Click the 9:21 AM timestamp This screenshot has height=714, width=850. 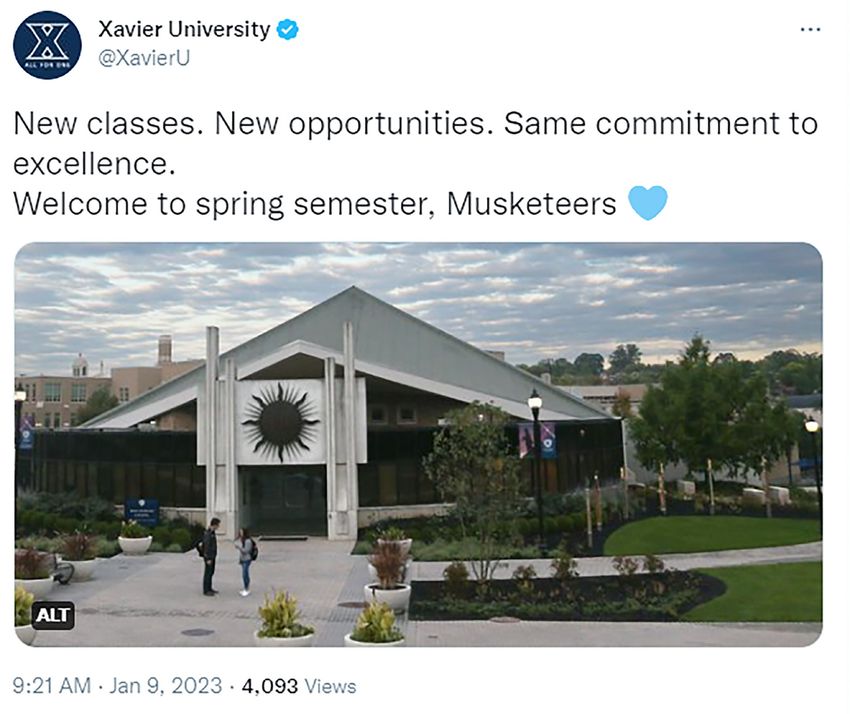tap(52, 686)
